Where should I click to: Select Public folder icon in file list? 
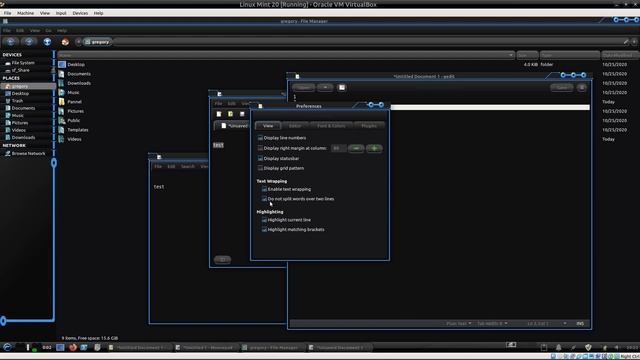tap(62, 120)
